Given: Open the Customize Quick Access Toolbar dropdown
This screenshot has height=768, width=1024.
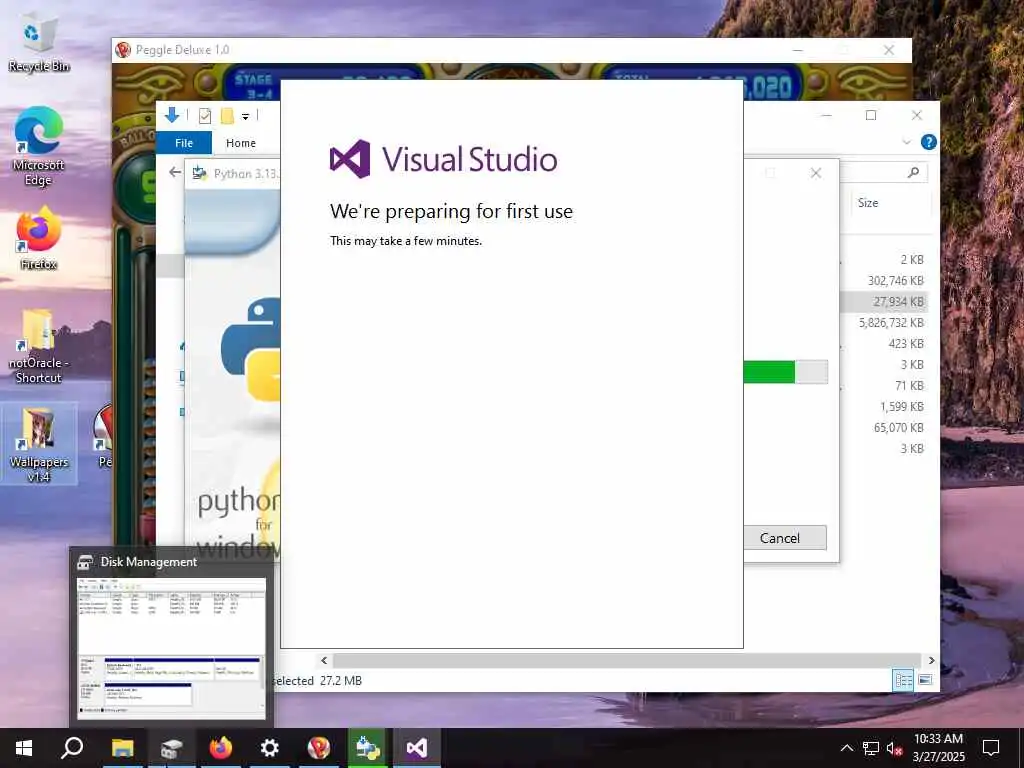Looking at the screenshot, I should (246, 117).
